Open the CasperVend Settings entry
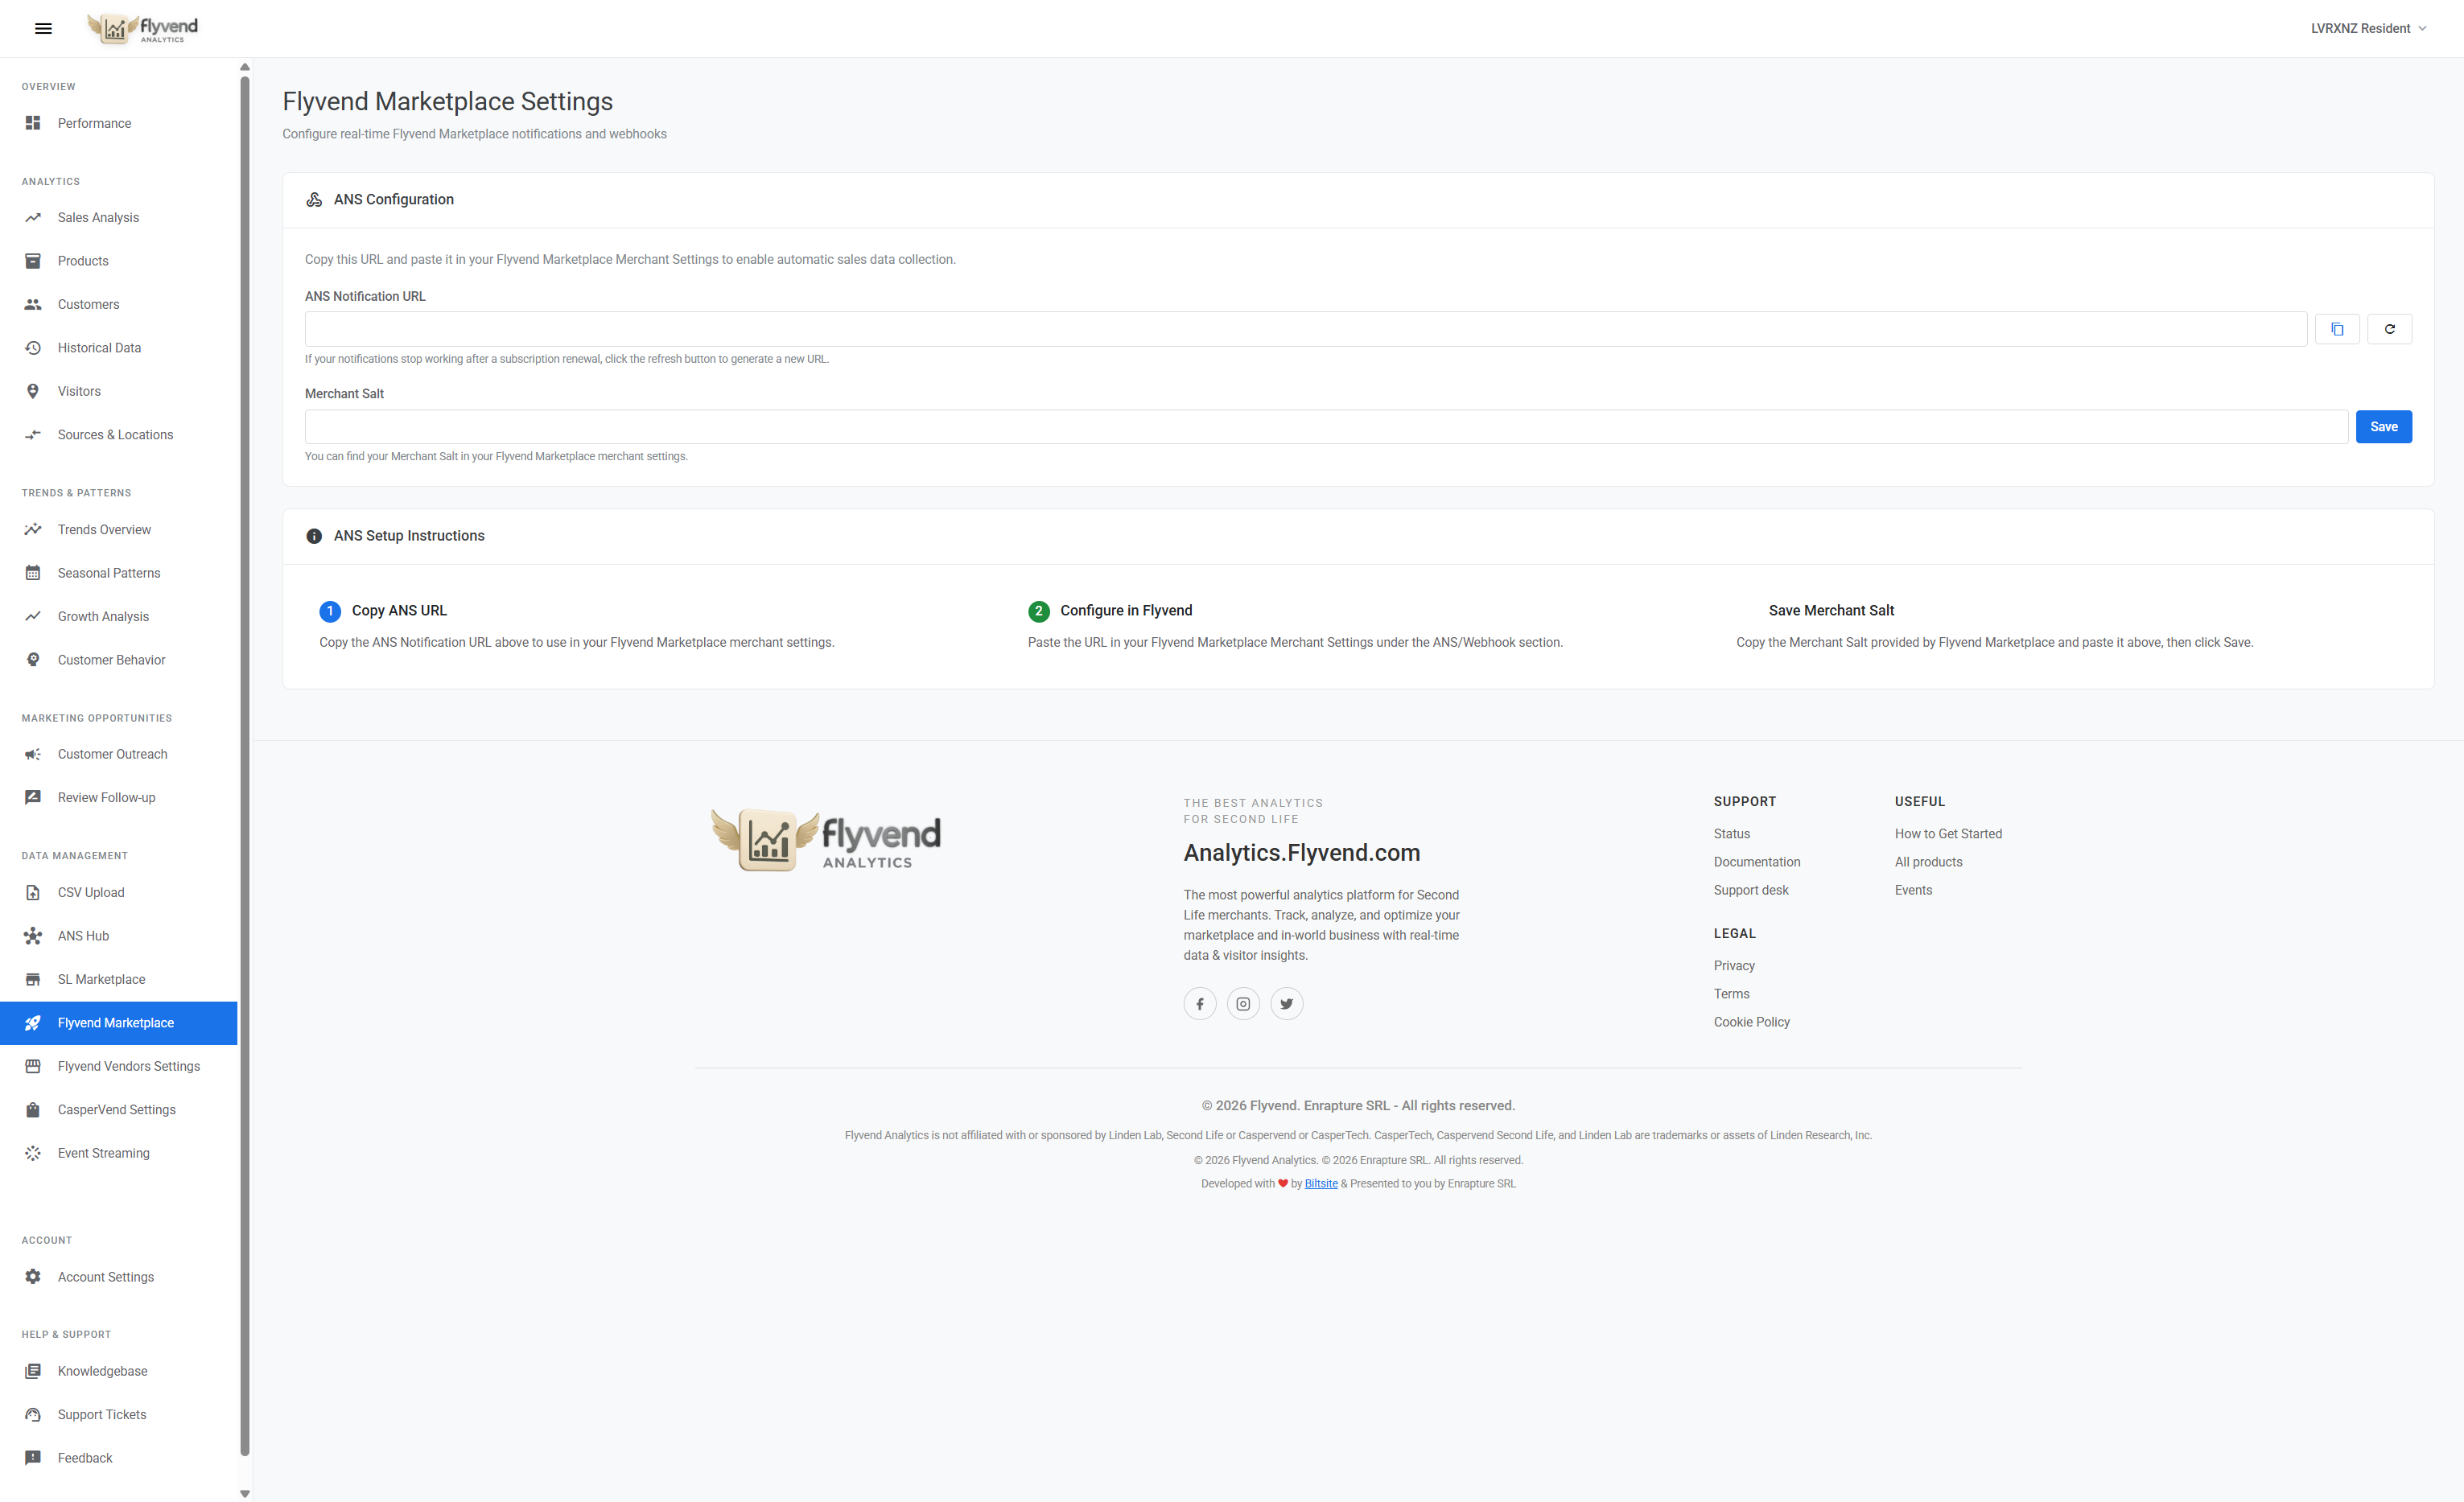2464x1502 pixels. pos(115,1109)
